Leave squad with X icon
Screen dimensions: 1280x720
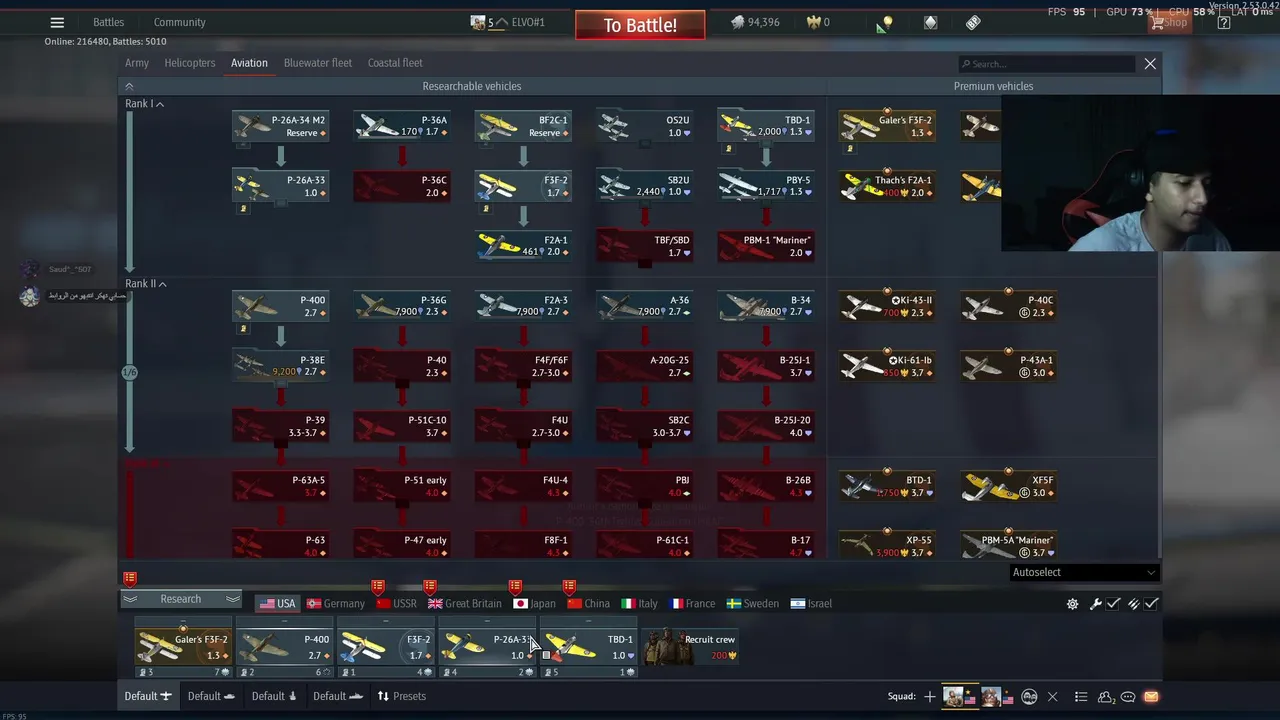[x=1052, y=697]
